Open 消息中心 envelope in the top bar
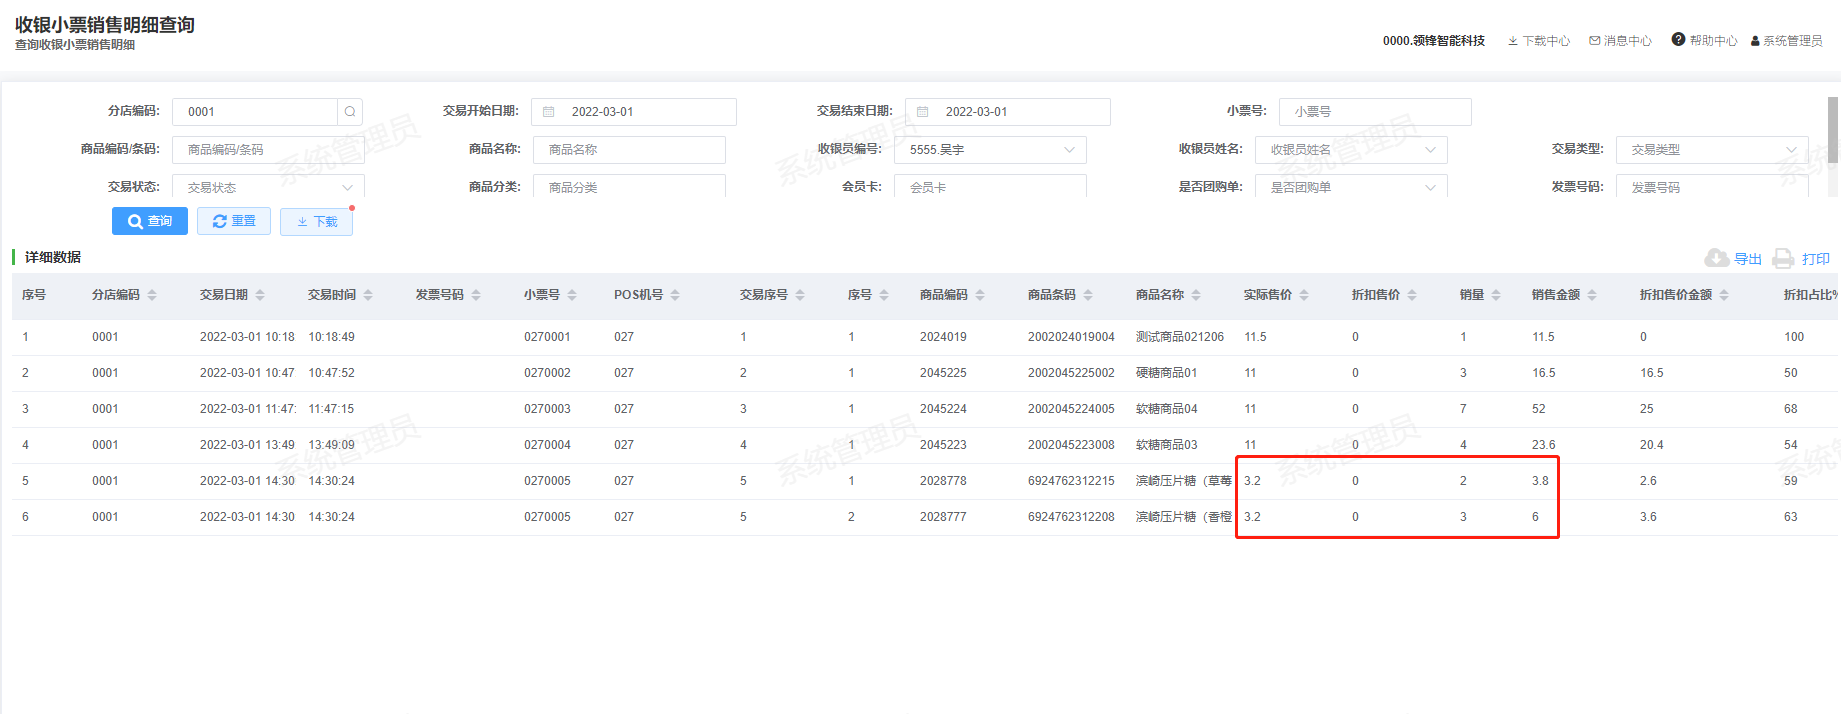The width and height of the screenshot is (1841, 714). pos(1595,41)
